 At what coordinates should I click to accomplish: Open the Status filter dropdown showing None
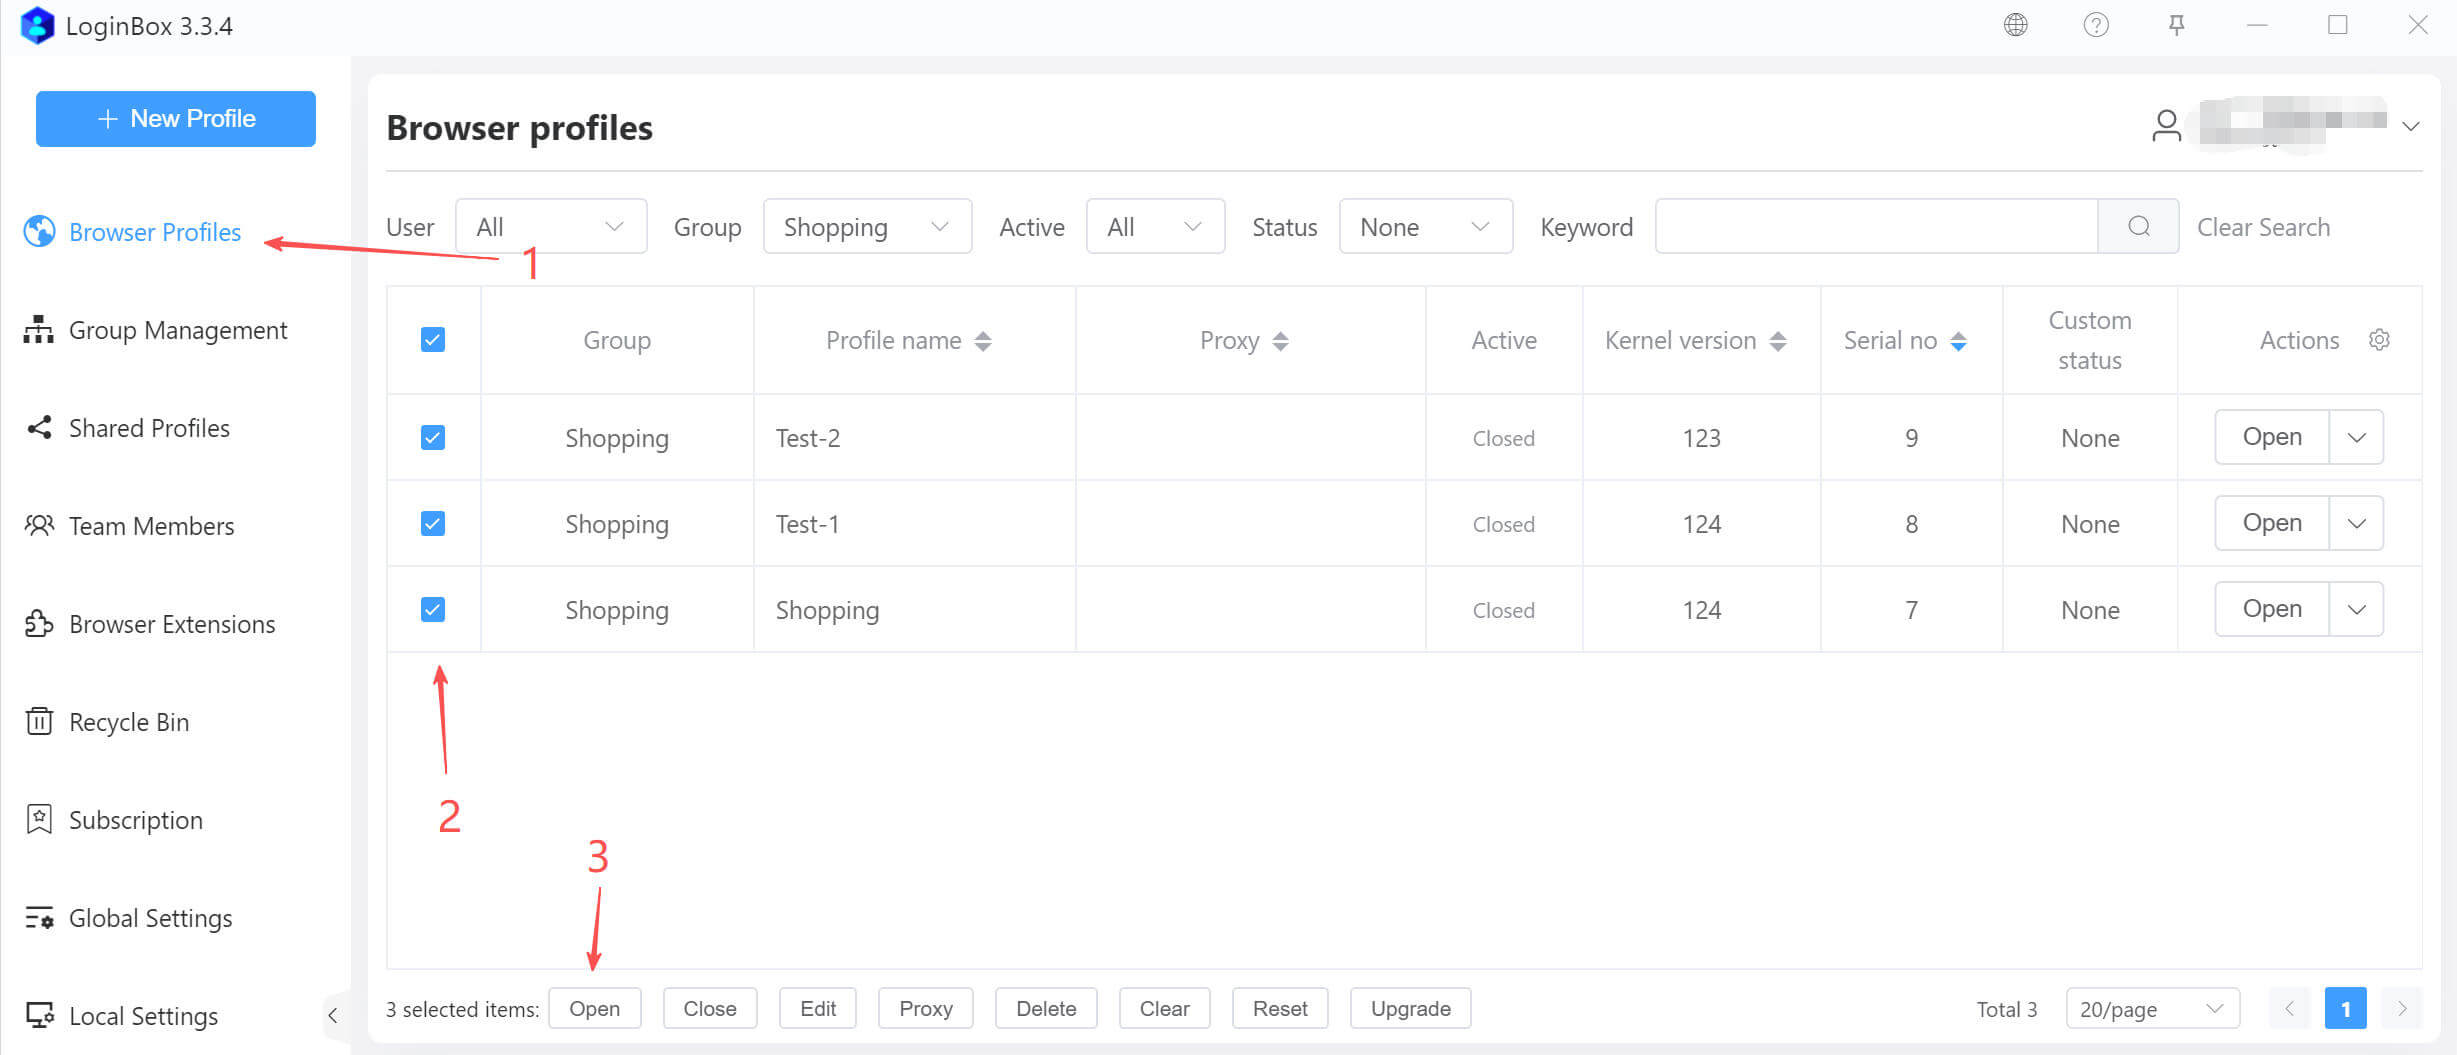click(1424, 227)
